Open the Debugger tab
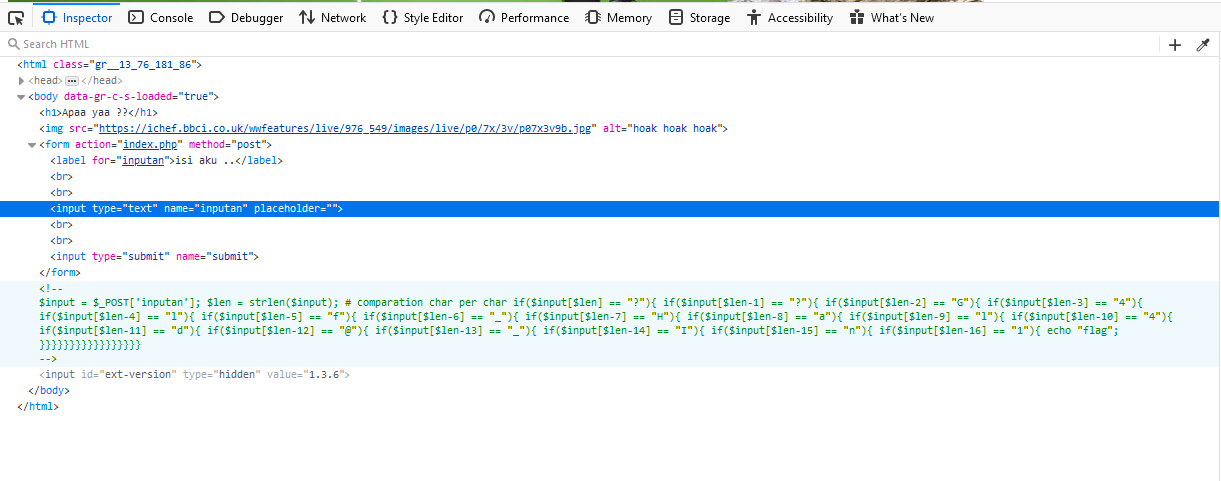The width and height of the screenshot is (1221, 481). tap(246, 18)
